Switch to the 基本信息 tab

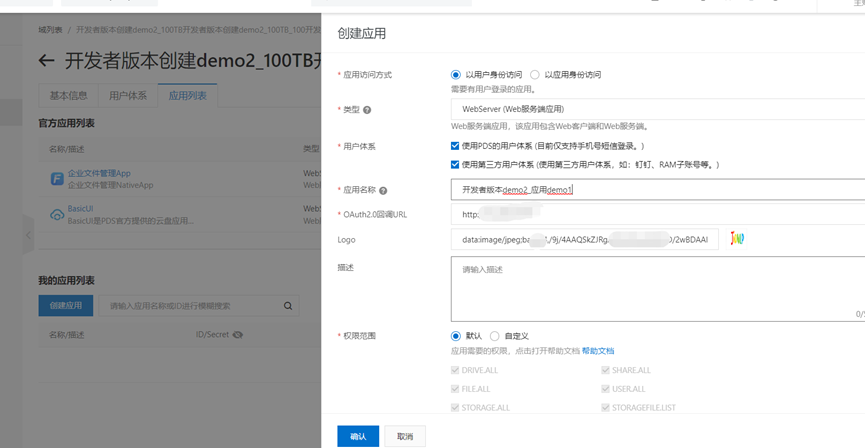(68, 95)
